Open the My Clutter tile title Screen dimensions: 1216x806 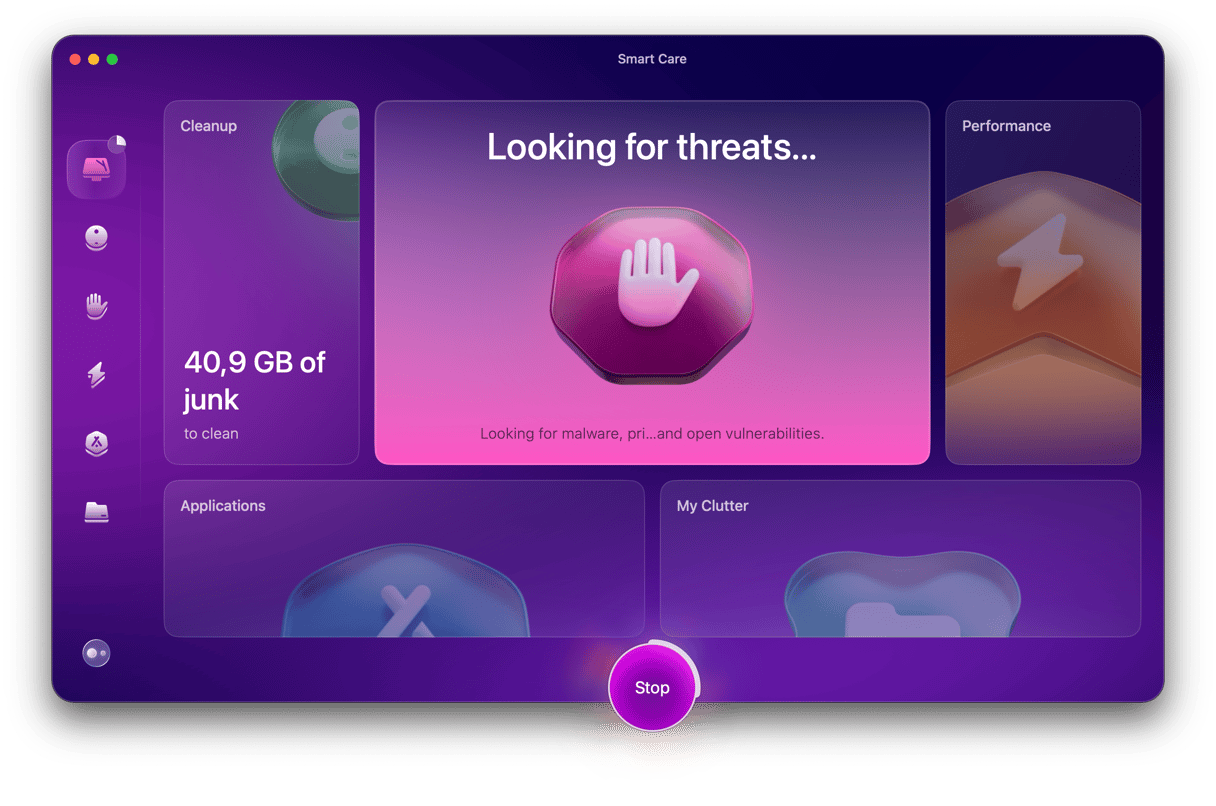point(712,506)
